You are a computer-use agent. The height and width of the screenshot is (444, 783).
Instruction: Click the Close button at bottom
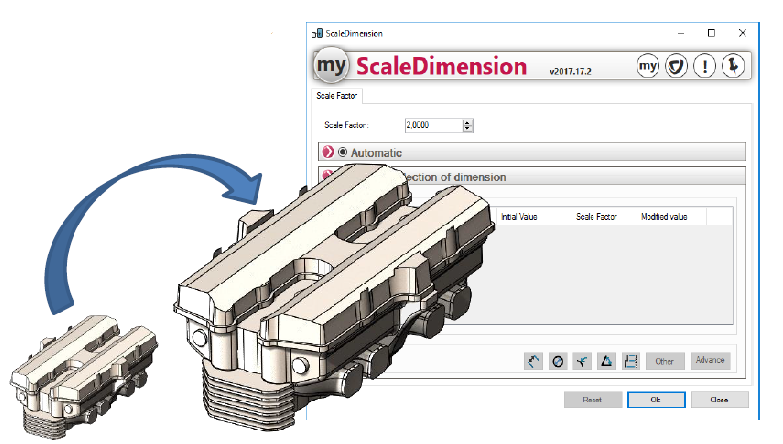click(x=720, y=400)
